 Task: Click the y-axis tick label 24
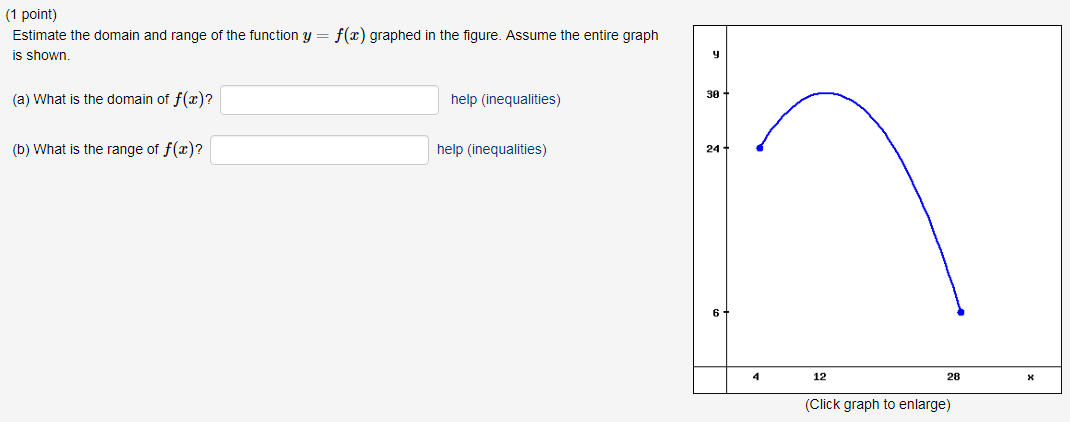pos(712,148)
